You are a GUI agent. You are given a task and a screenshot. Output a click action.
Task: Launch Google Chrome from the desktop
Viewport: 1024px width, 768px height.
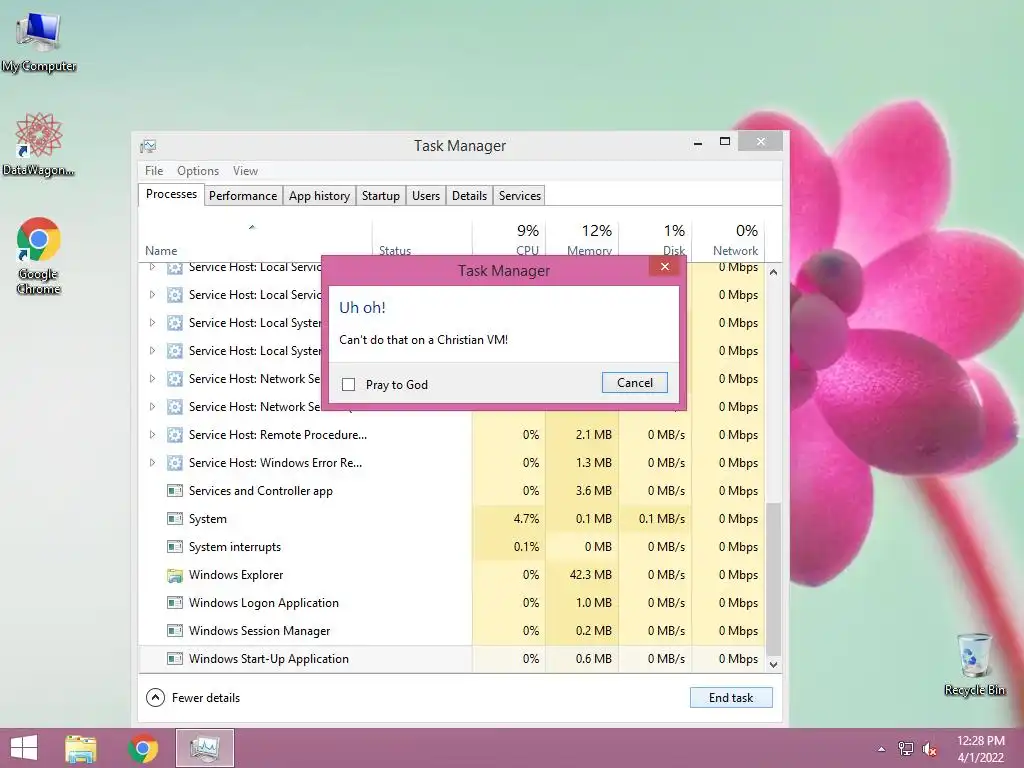click(x=39, y=256)
